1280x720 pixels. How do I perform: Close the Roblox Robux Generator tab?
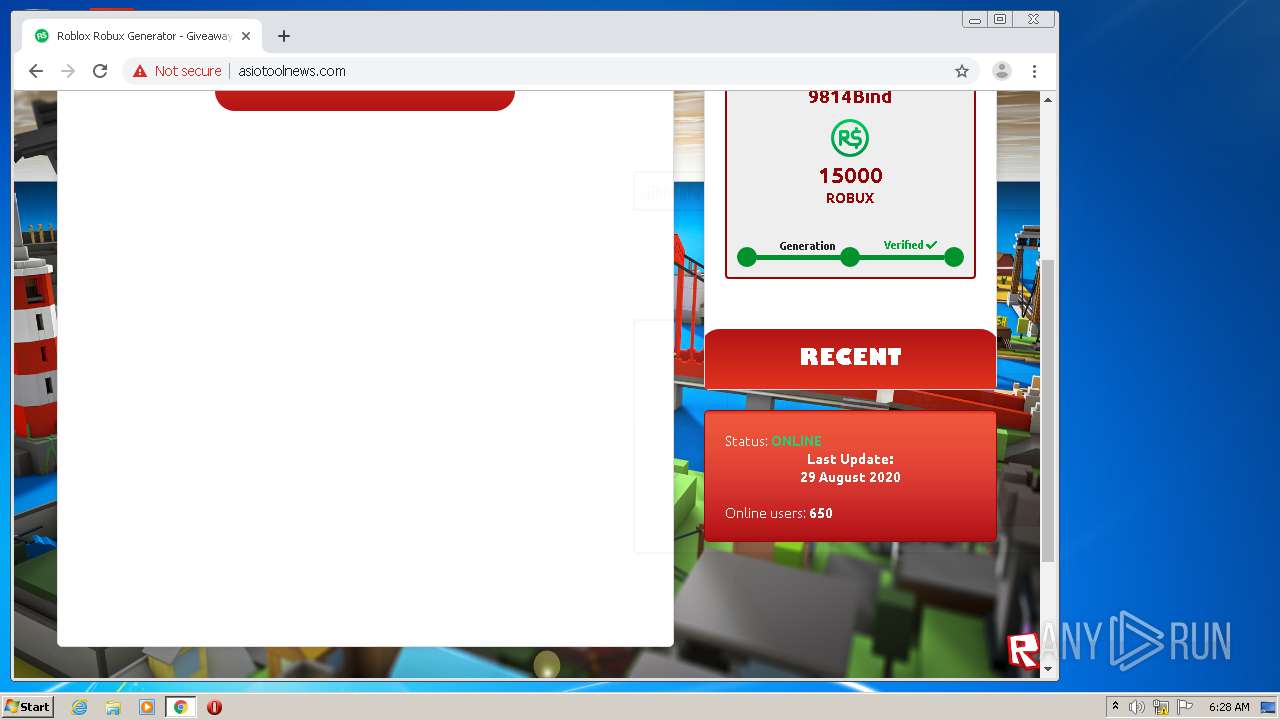pyautogui.click(x=246, y=36)
